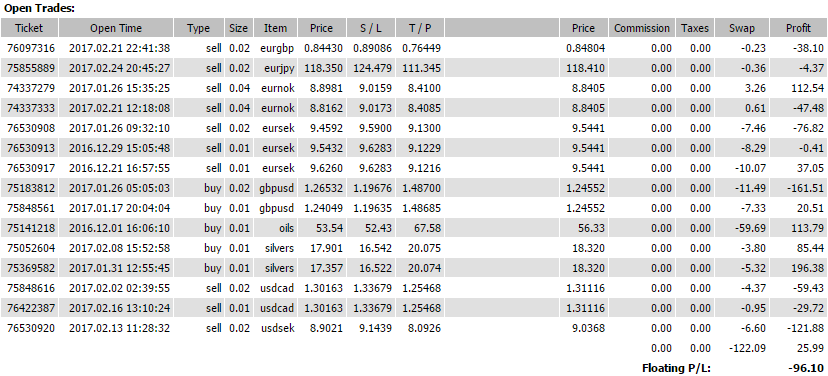The width and height of the screenshot is (828, 376).
Task: Click the Ticket column header
Action: (29, 29)
